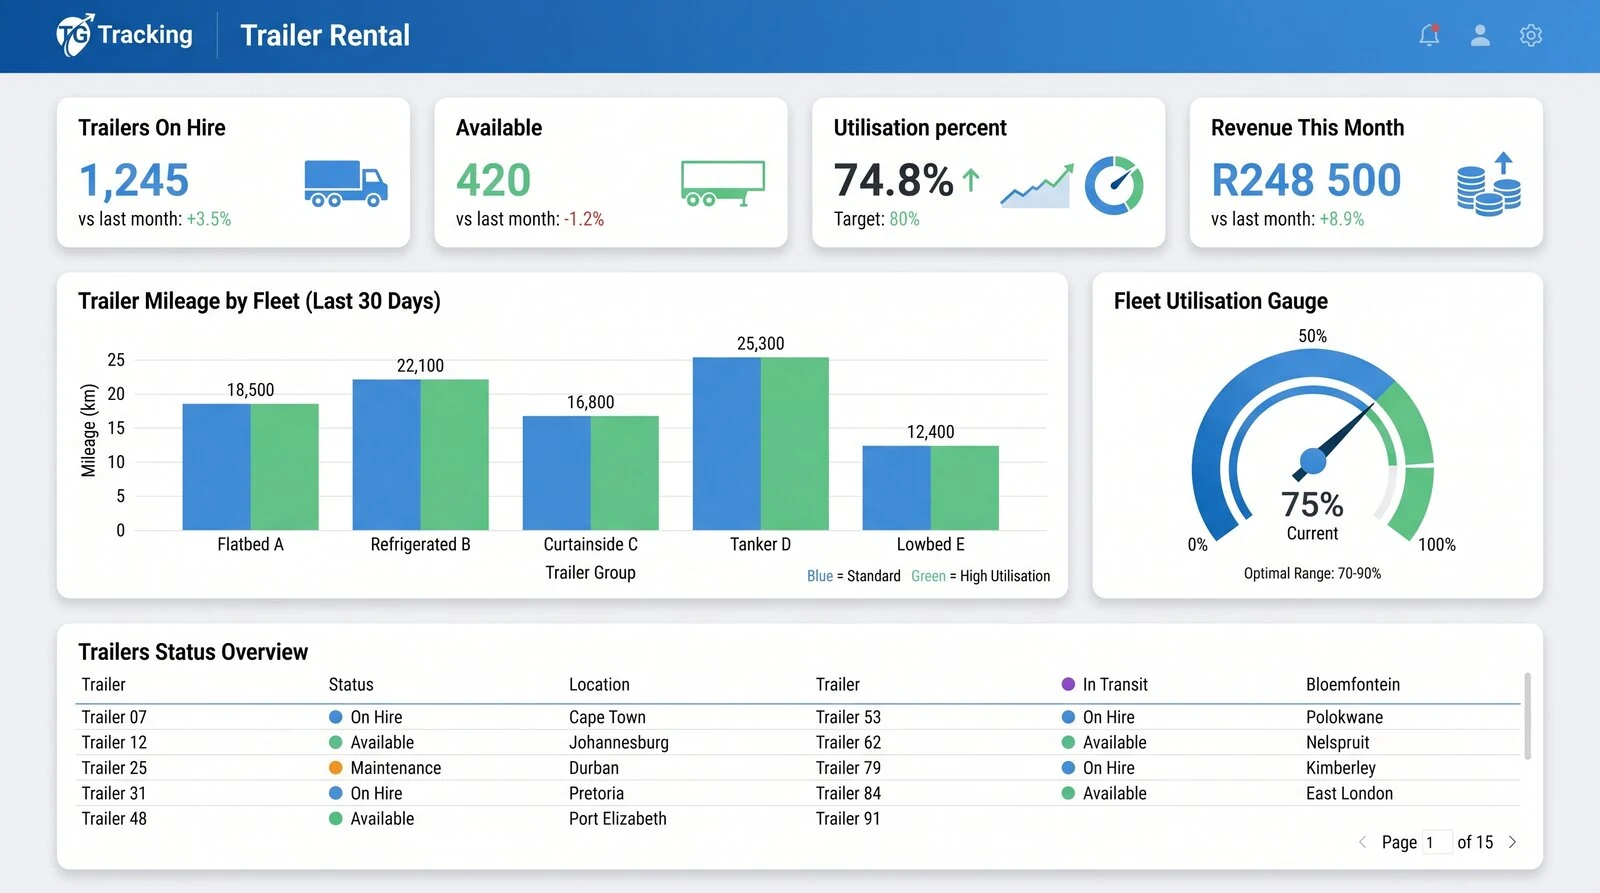Click the Optimal Range: 70-90% text
This screenshot has height=893, width=1600.
point(1312,574)
